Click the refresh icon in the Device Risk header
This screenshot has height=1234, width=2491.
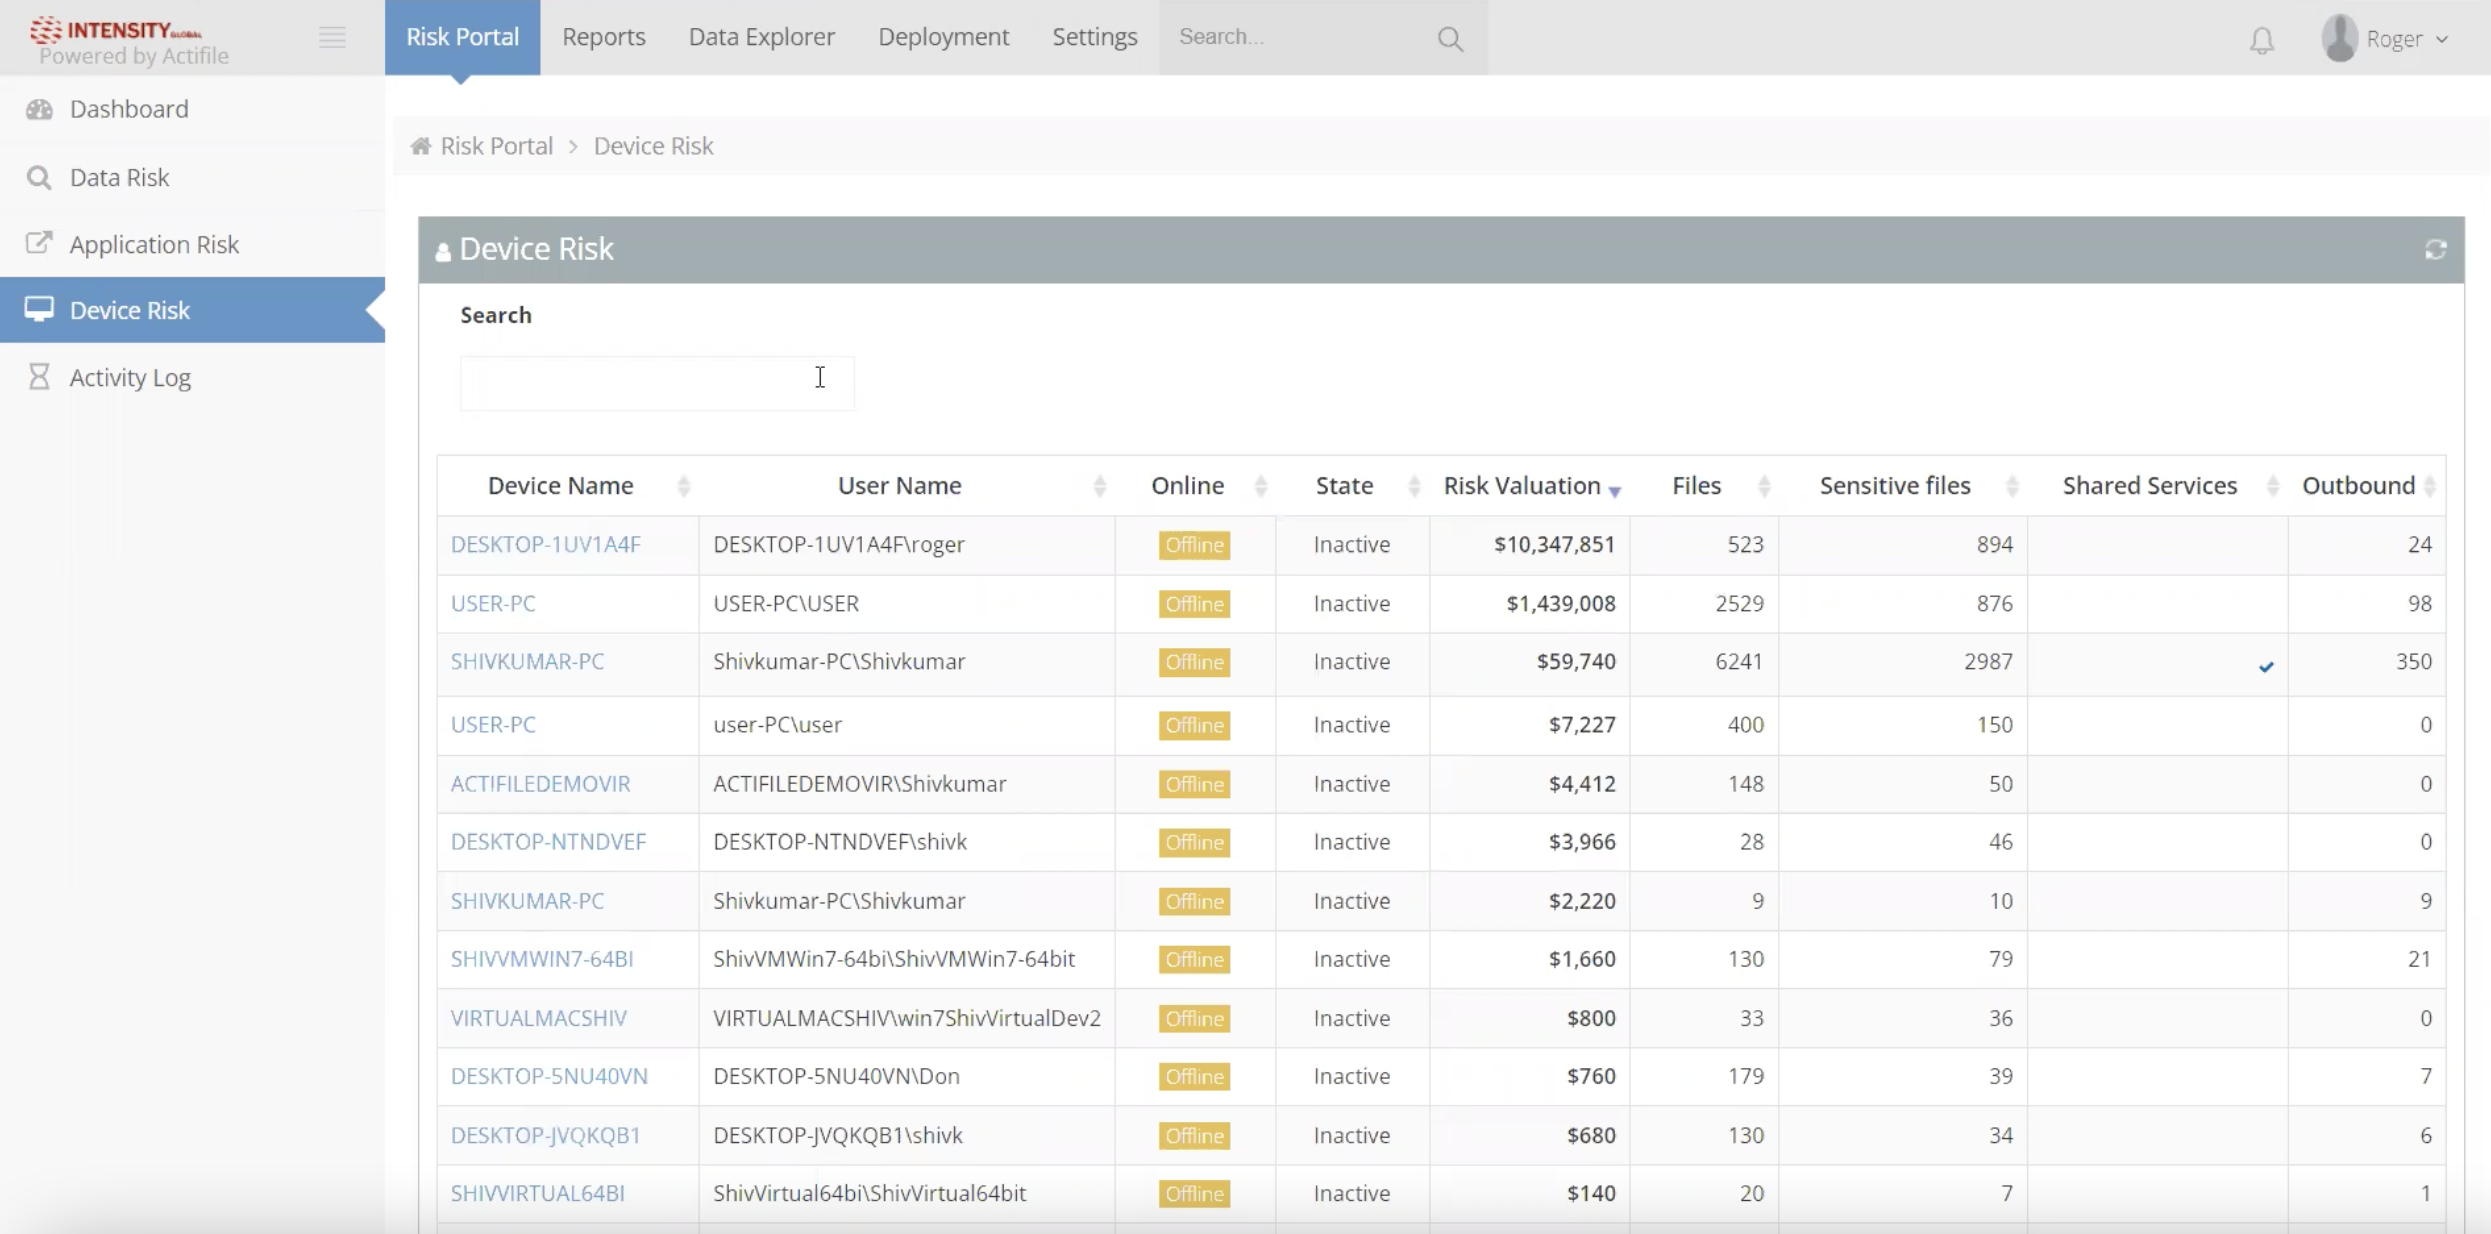pos(2435,250)
